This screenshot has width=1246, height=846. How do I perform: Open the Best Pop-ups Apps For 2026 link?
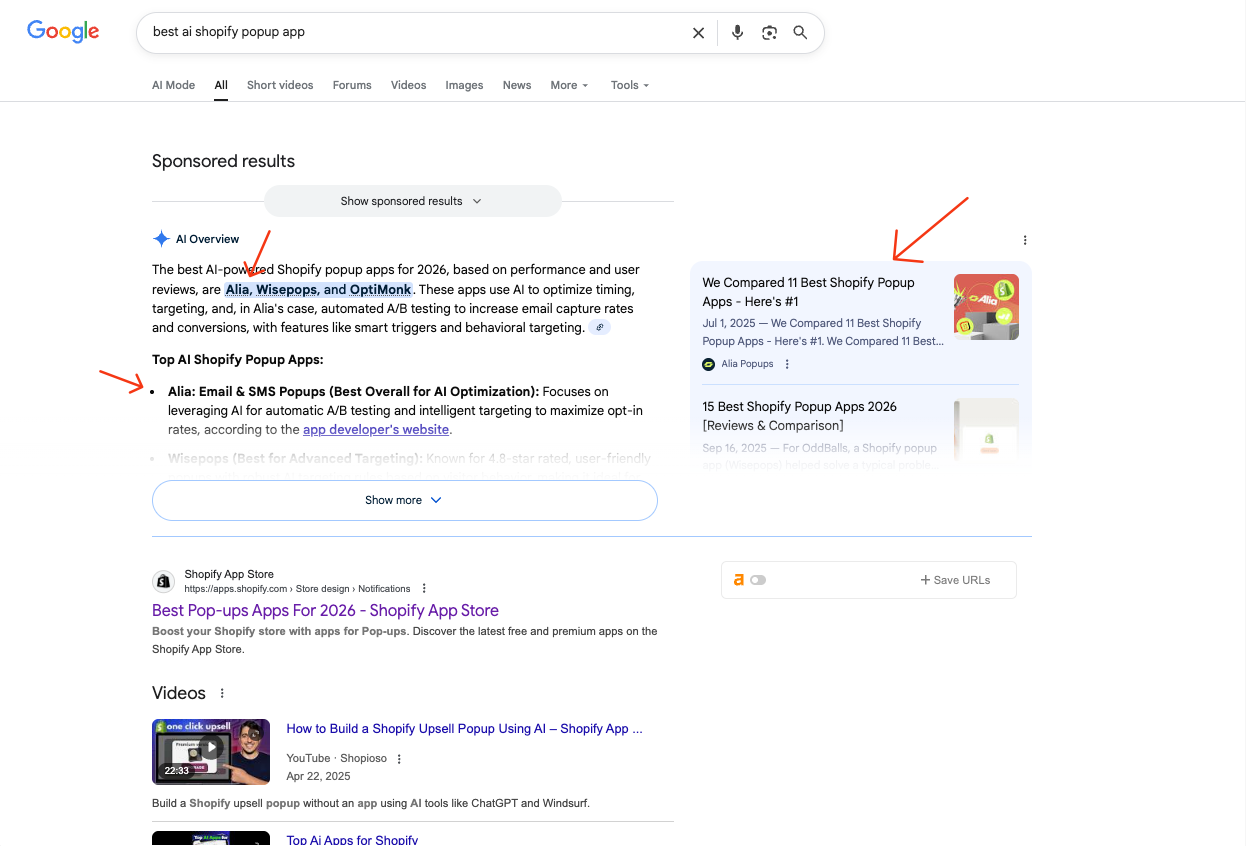pyautogui.click(x=325, y=610)
